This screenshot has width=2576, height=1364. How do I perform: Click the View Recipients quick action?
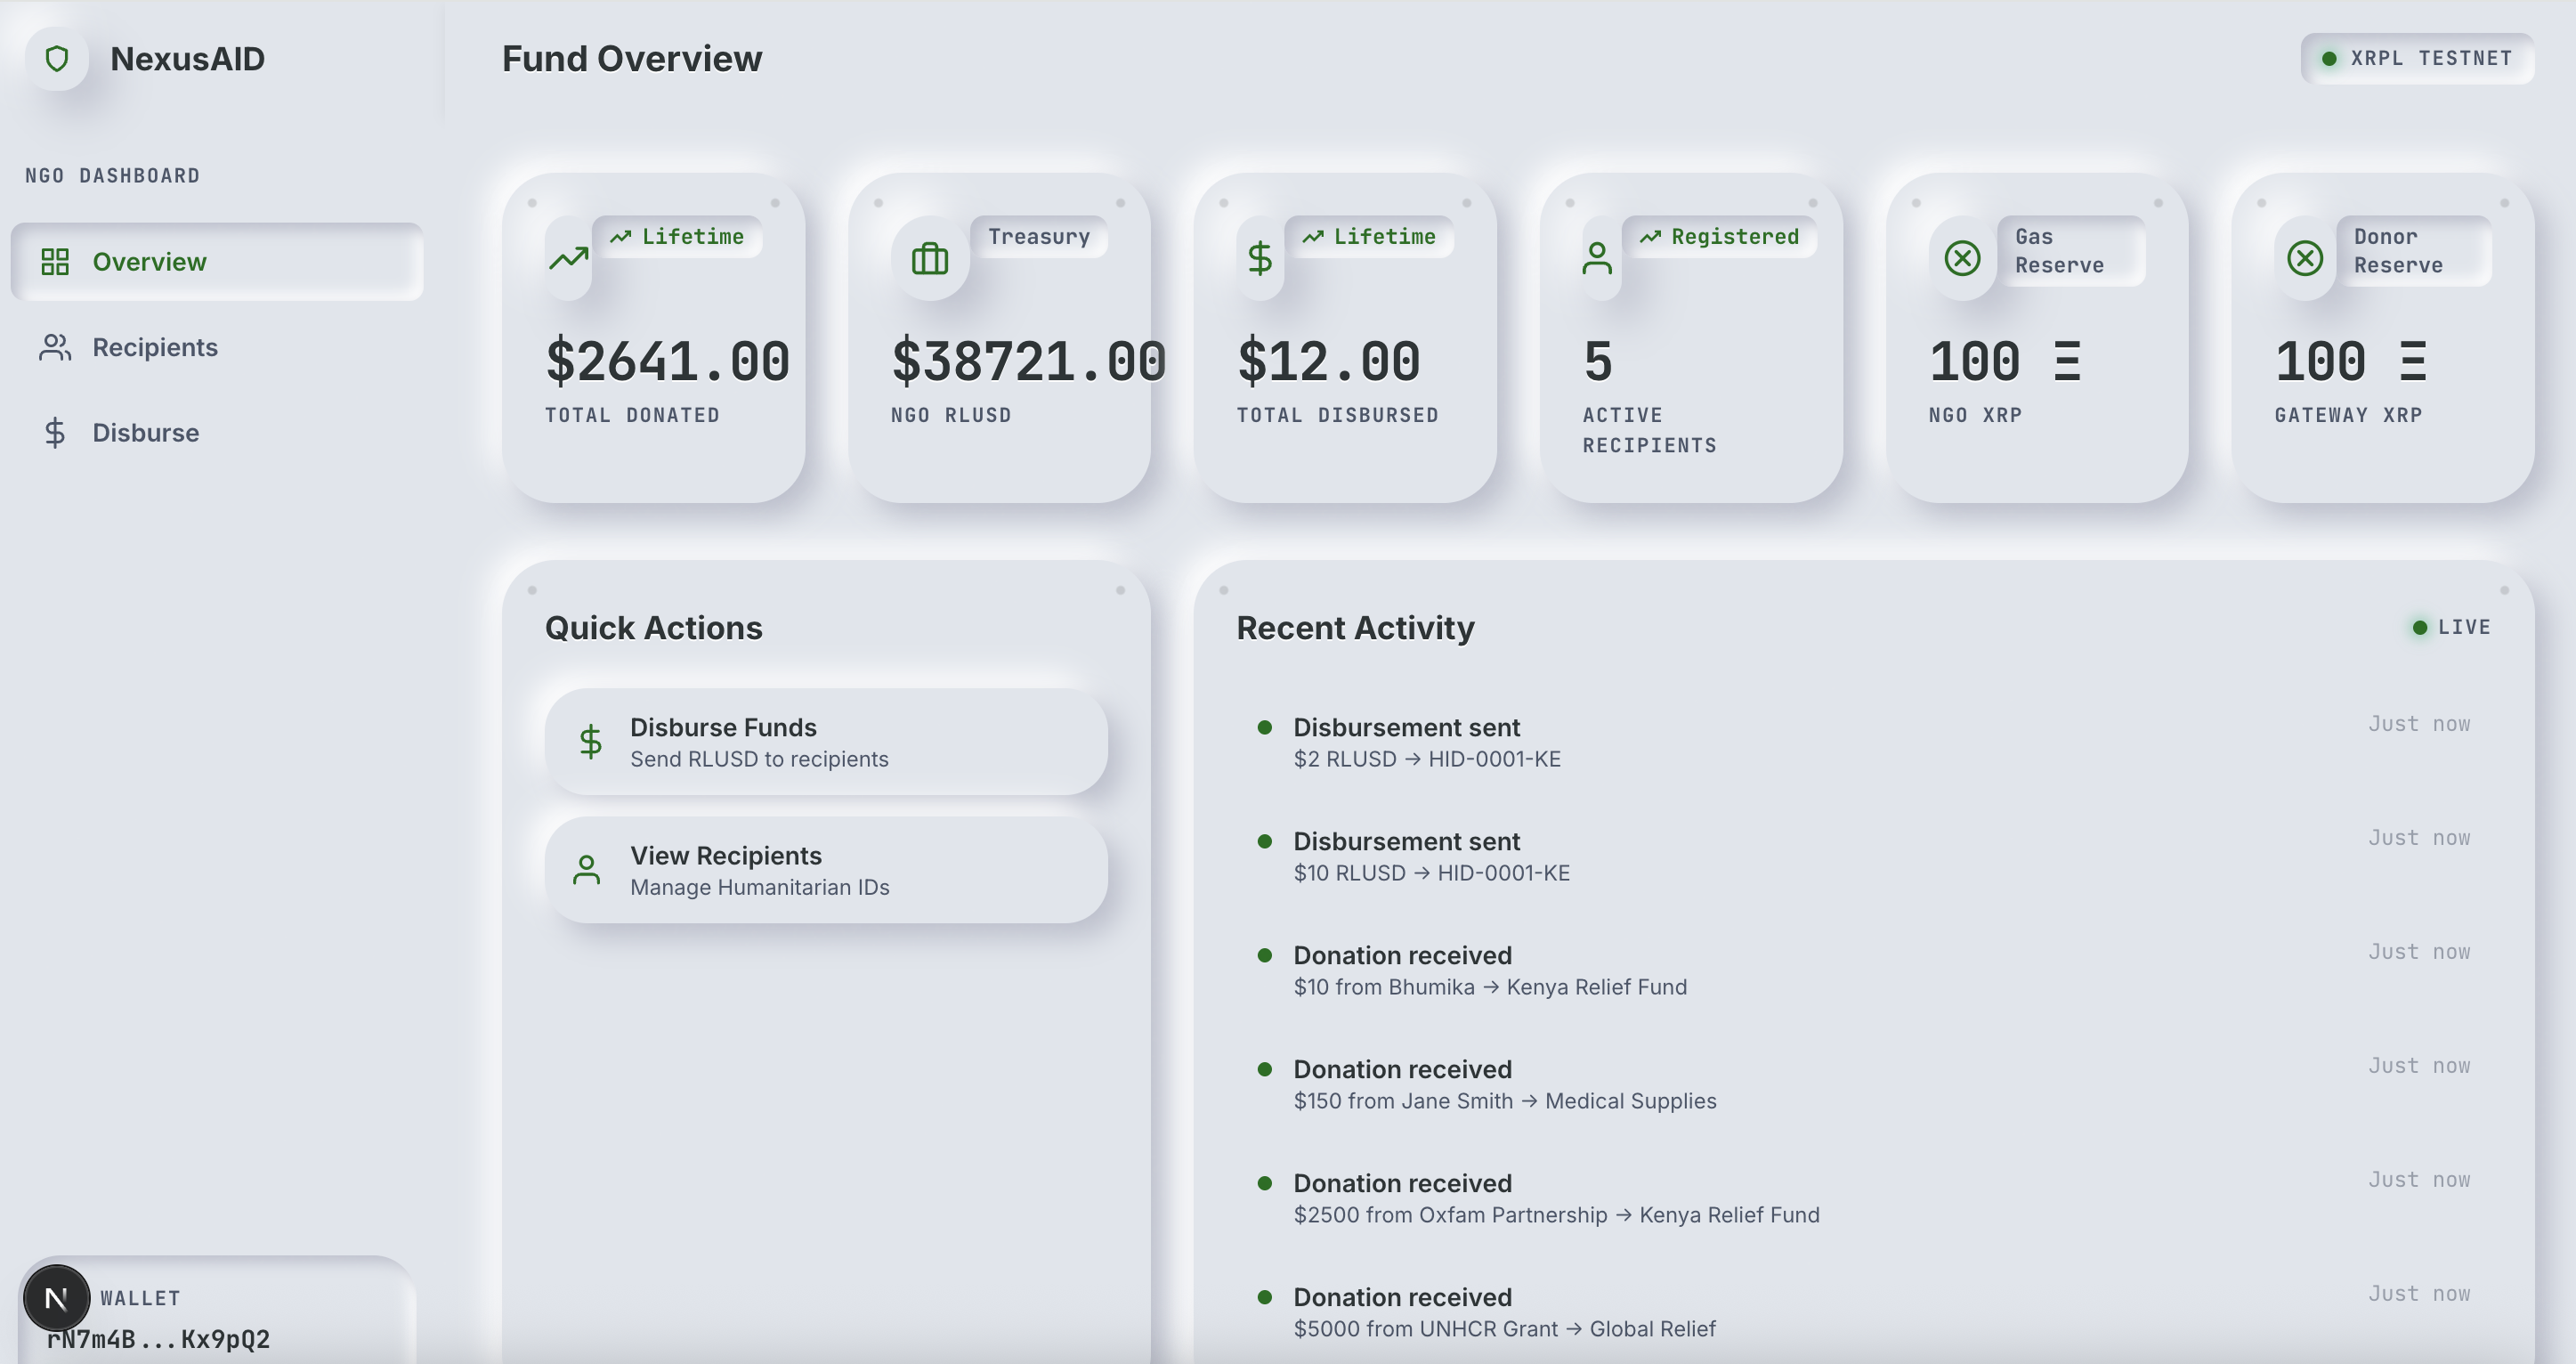(x=826, y=870)
